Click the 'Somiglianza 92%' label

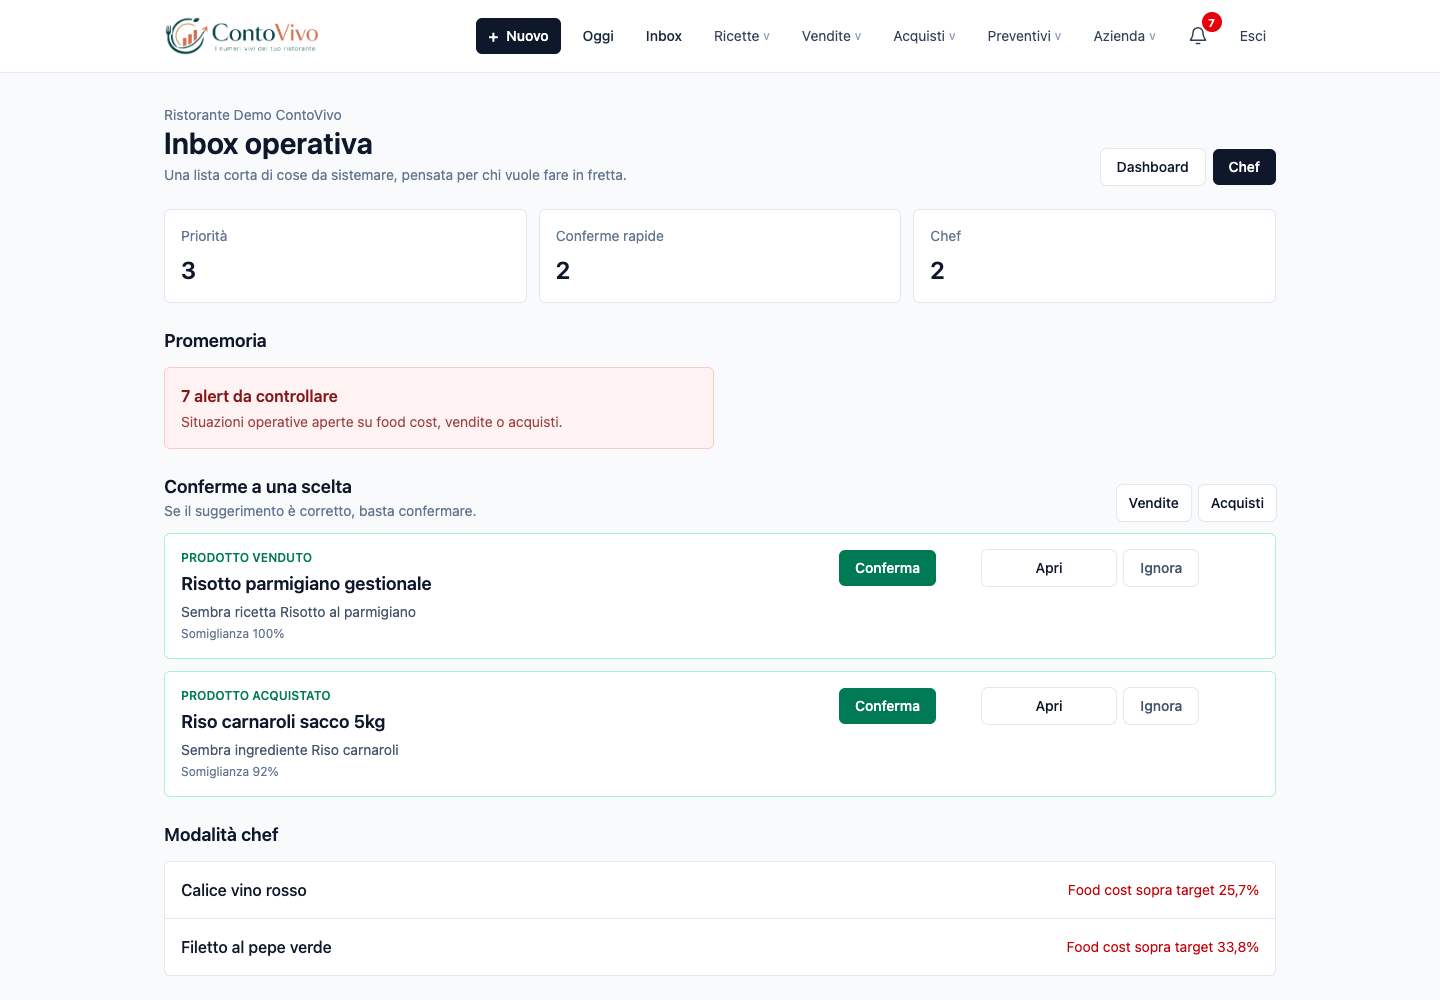pos(230,772)
